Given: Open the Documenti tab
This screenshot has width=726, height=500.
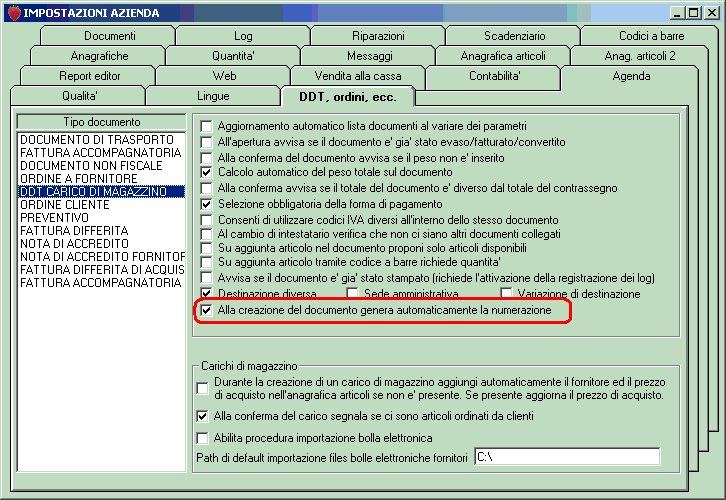Looking at the screenshot, I should tap(109, 36).
